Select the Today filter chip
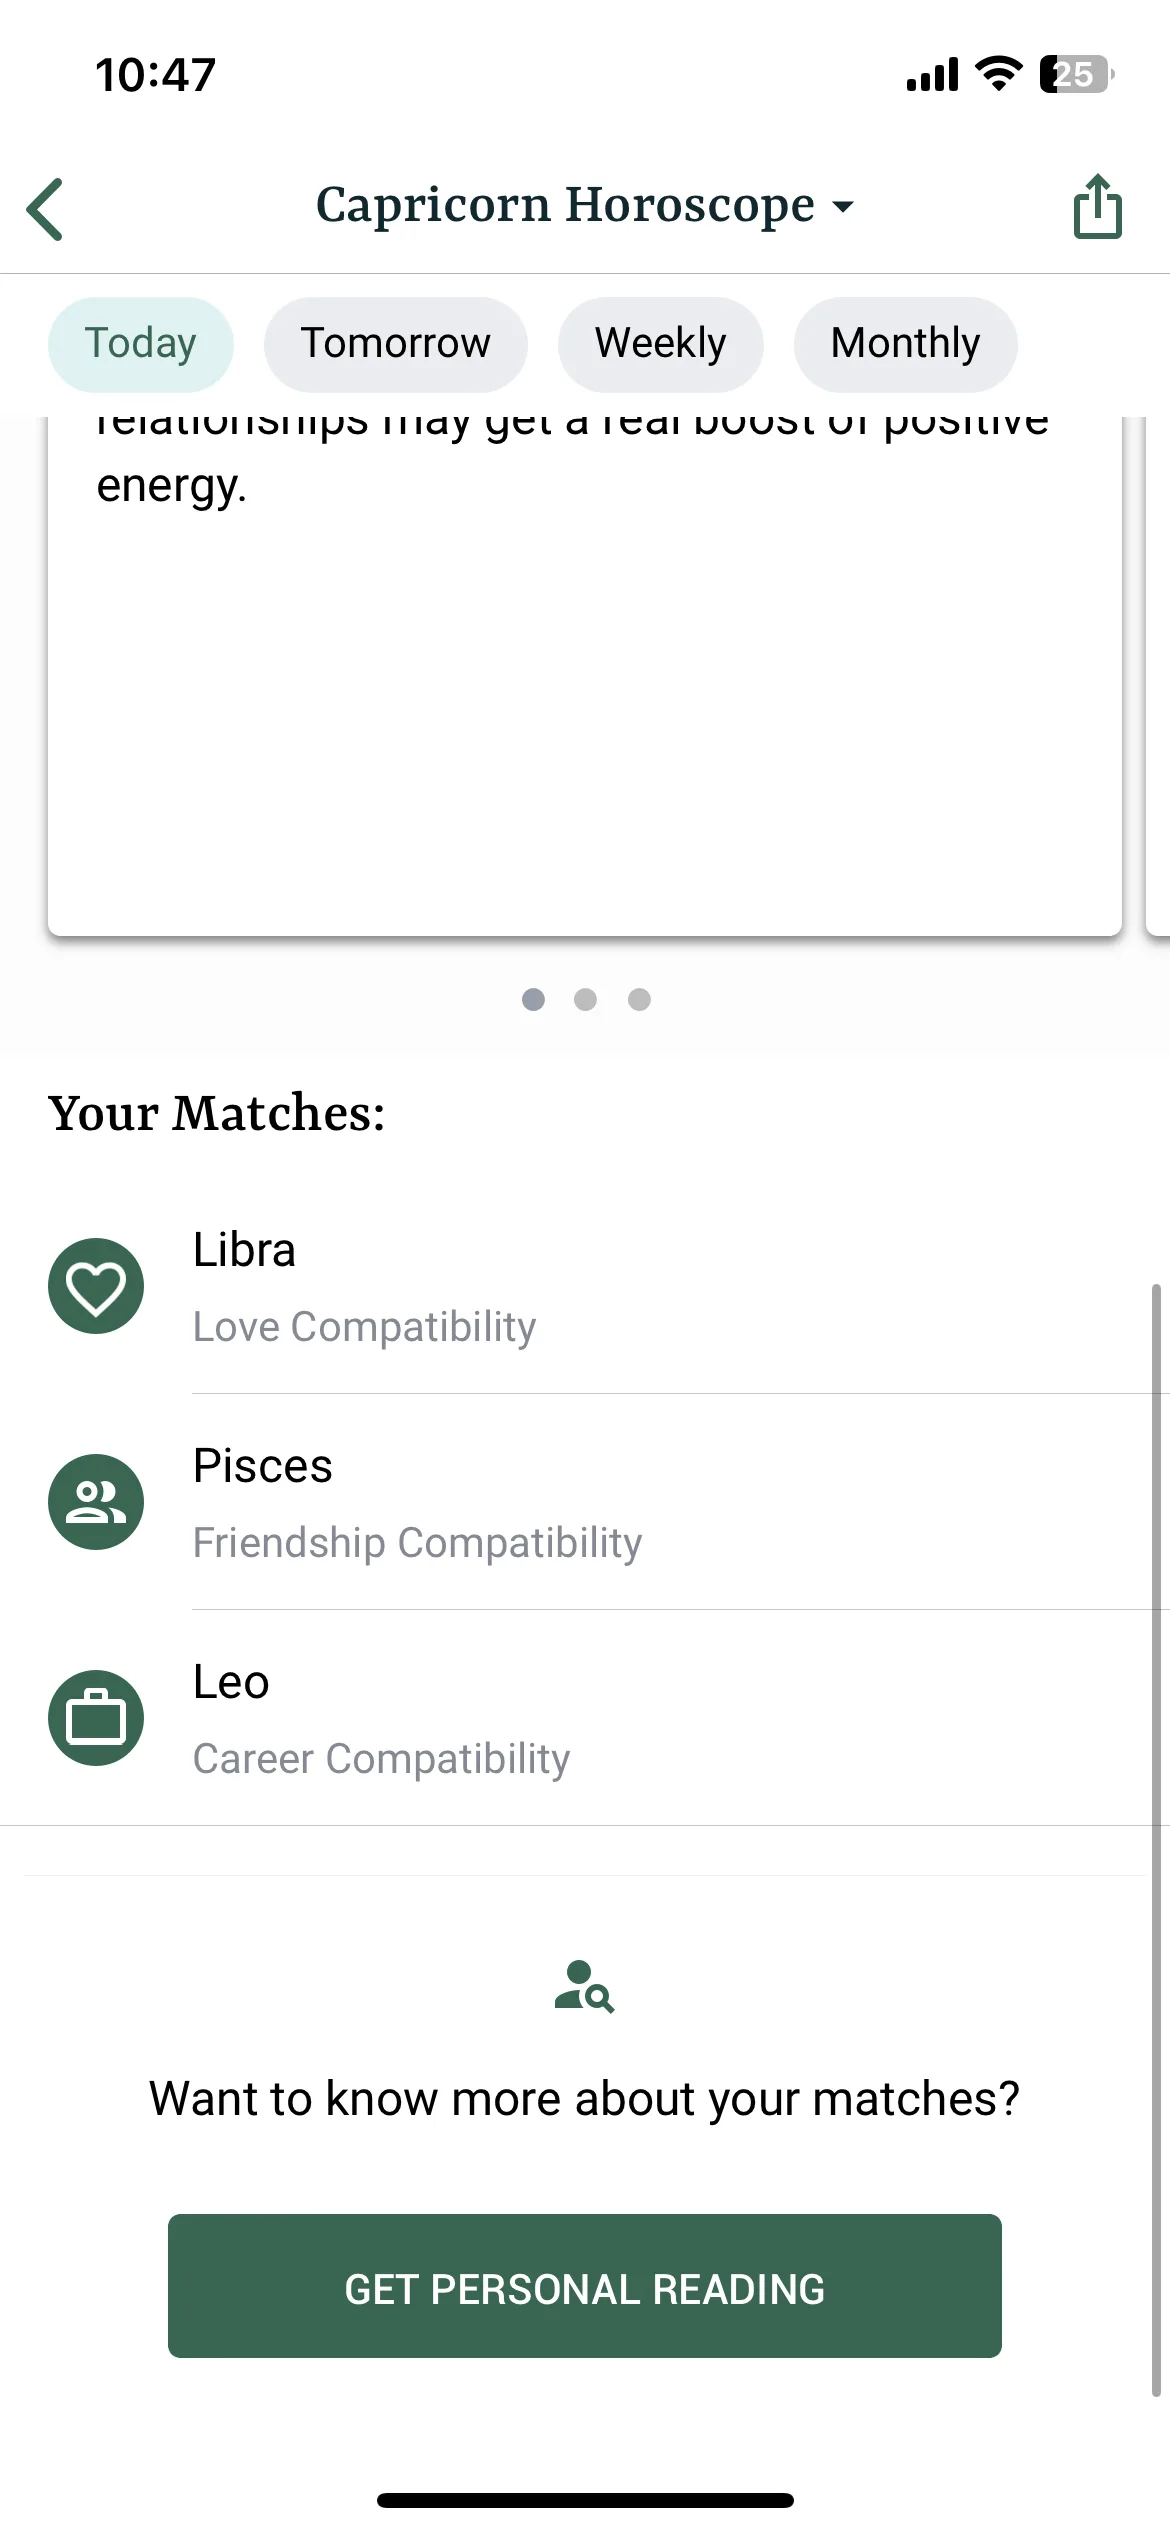Viewport: 1170px width, 2532px height. pyautogui.click(x=141, y=344)
